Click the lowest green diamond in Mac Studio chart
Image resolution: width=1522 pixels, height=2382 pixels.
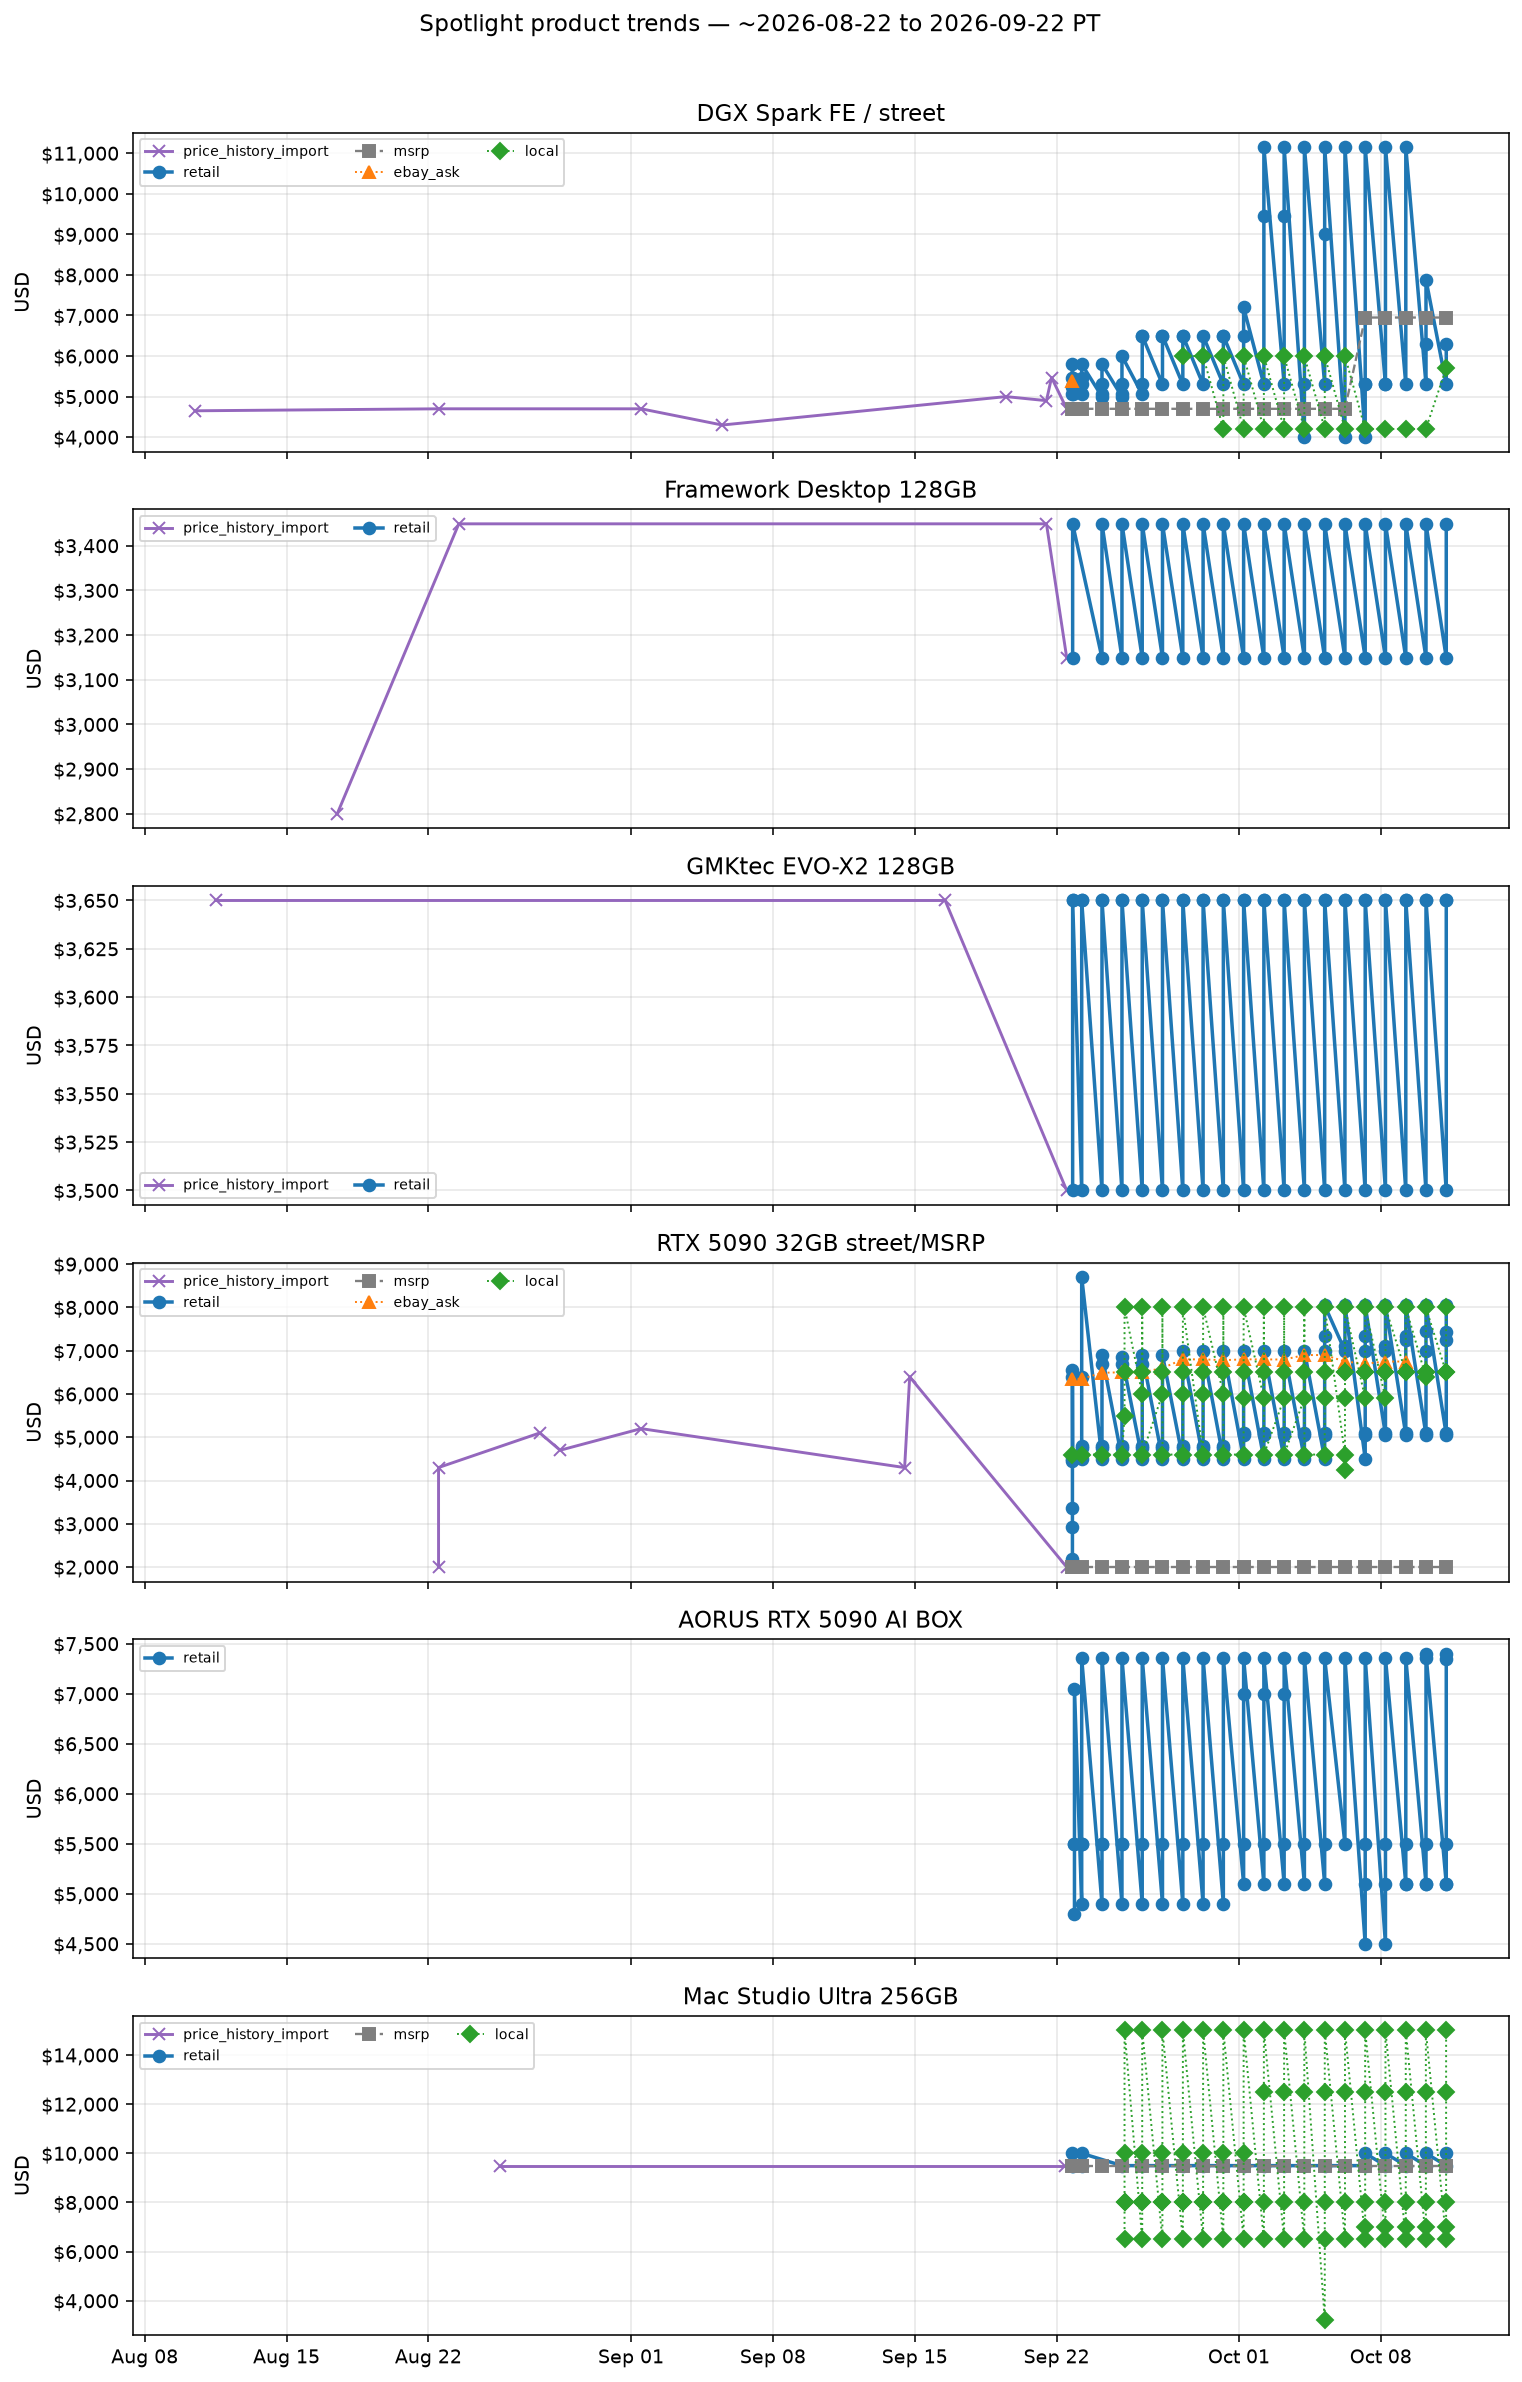pyautogui.click(x=1325, y=2320)
